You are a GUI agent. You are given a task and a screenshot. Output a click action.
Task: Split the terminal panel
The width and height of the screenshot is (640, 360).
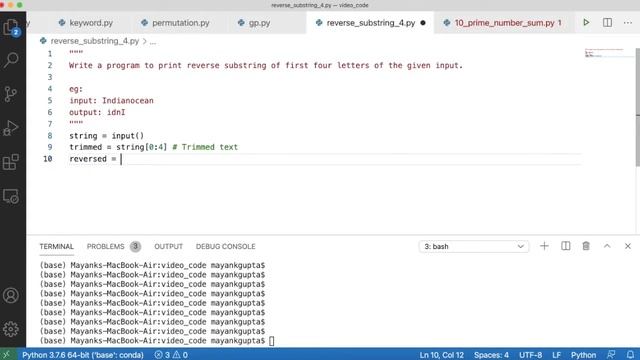pyautogui.click(x=565, y=246)
